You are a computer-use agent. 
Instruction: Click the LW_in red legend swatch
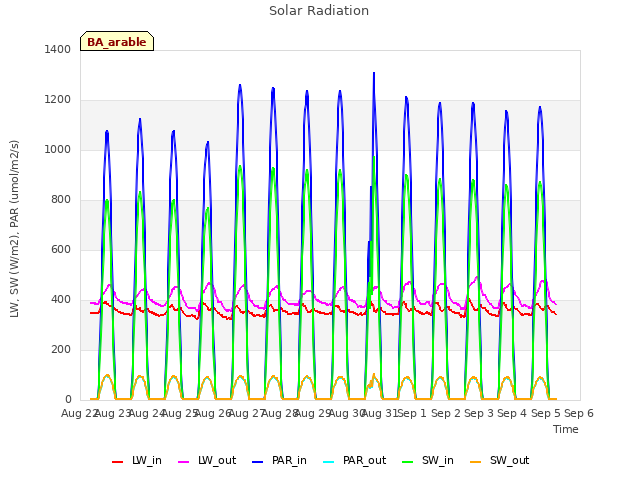pyautogui.click(x=118, y=462)
